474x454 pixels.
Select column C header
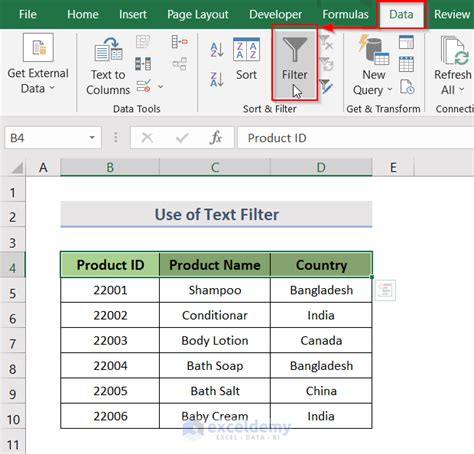click(215, 167)
